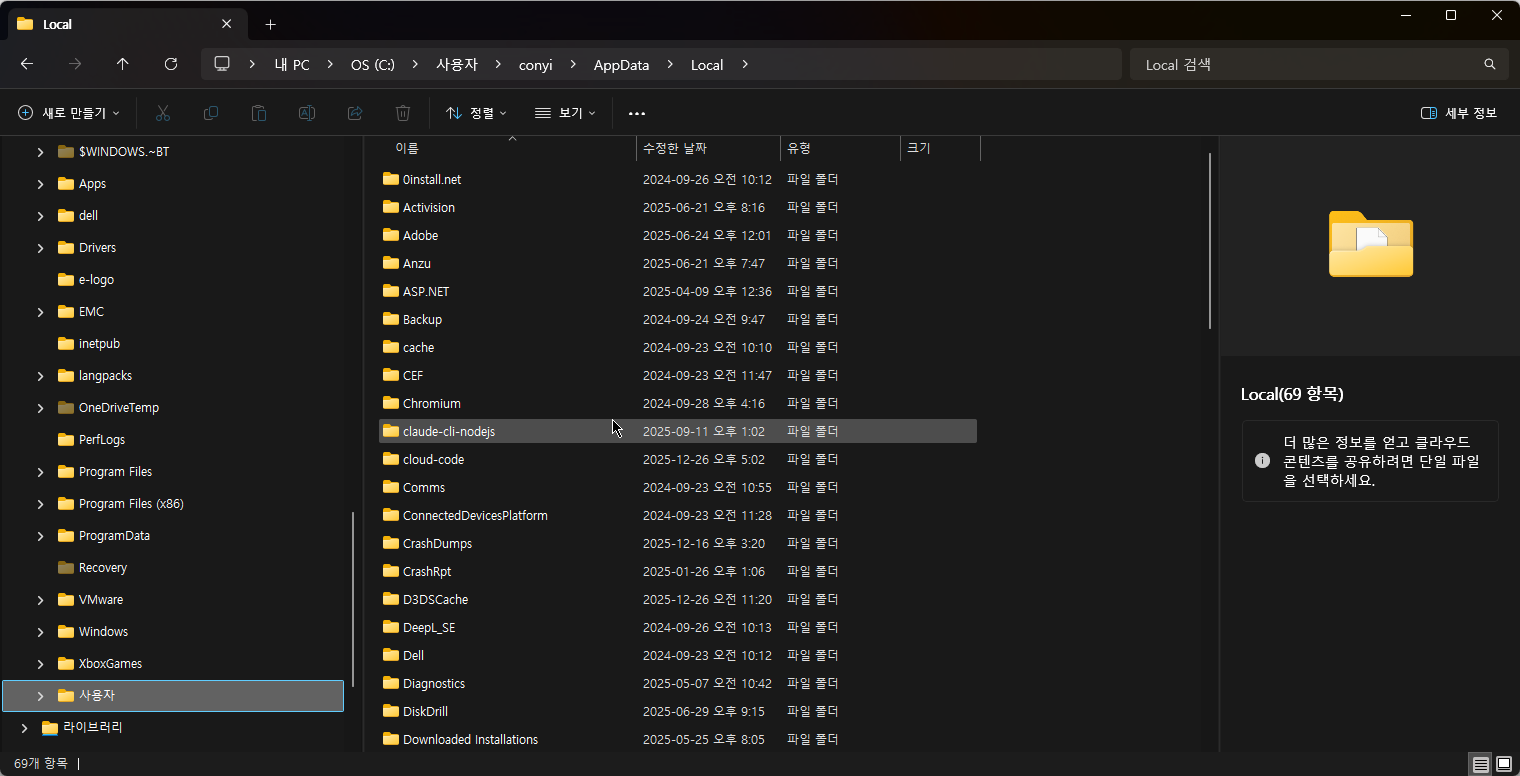Click AppData breadcrumb in address bar
Image resolution: width=1520 pixels, height=776 pixels.
[621, 64]
